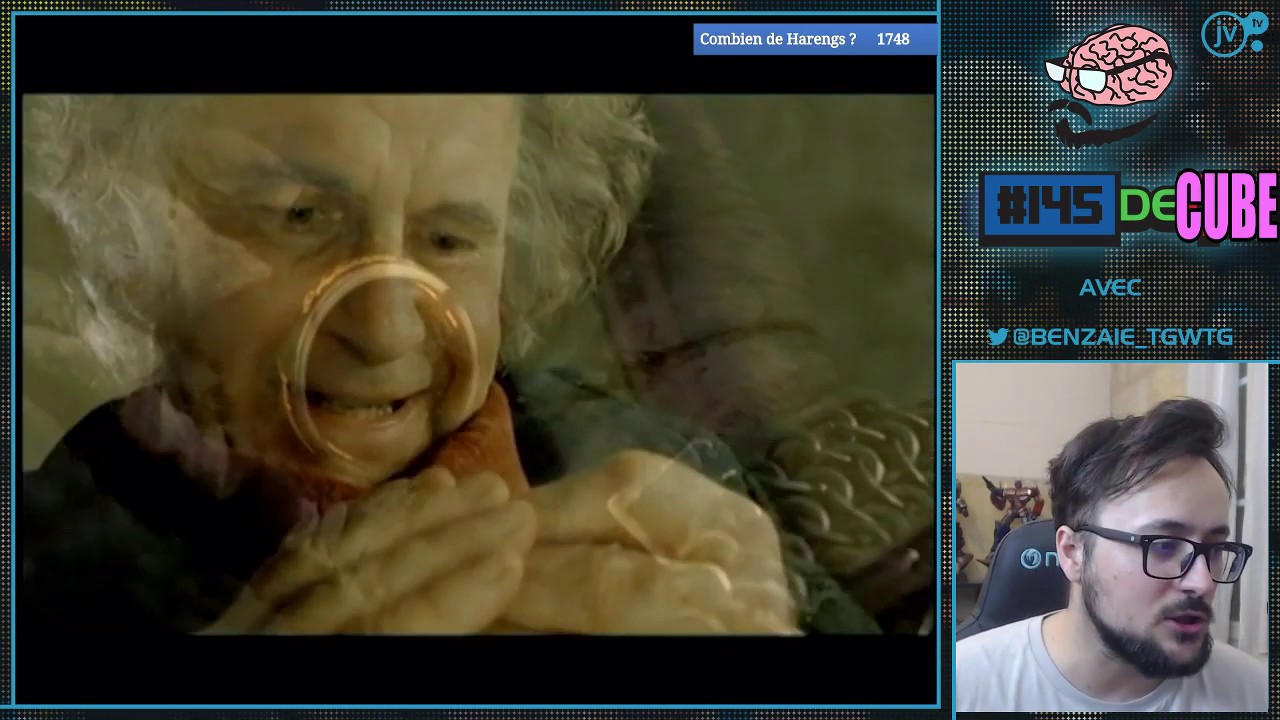Click the main movie video frame
The height and width of the screenshot is (720, 1280).
coord(478,365)
